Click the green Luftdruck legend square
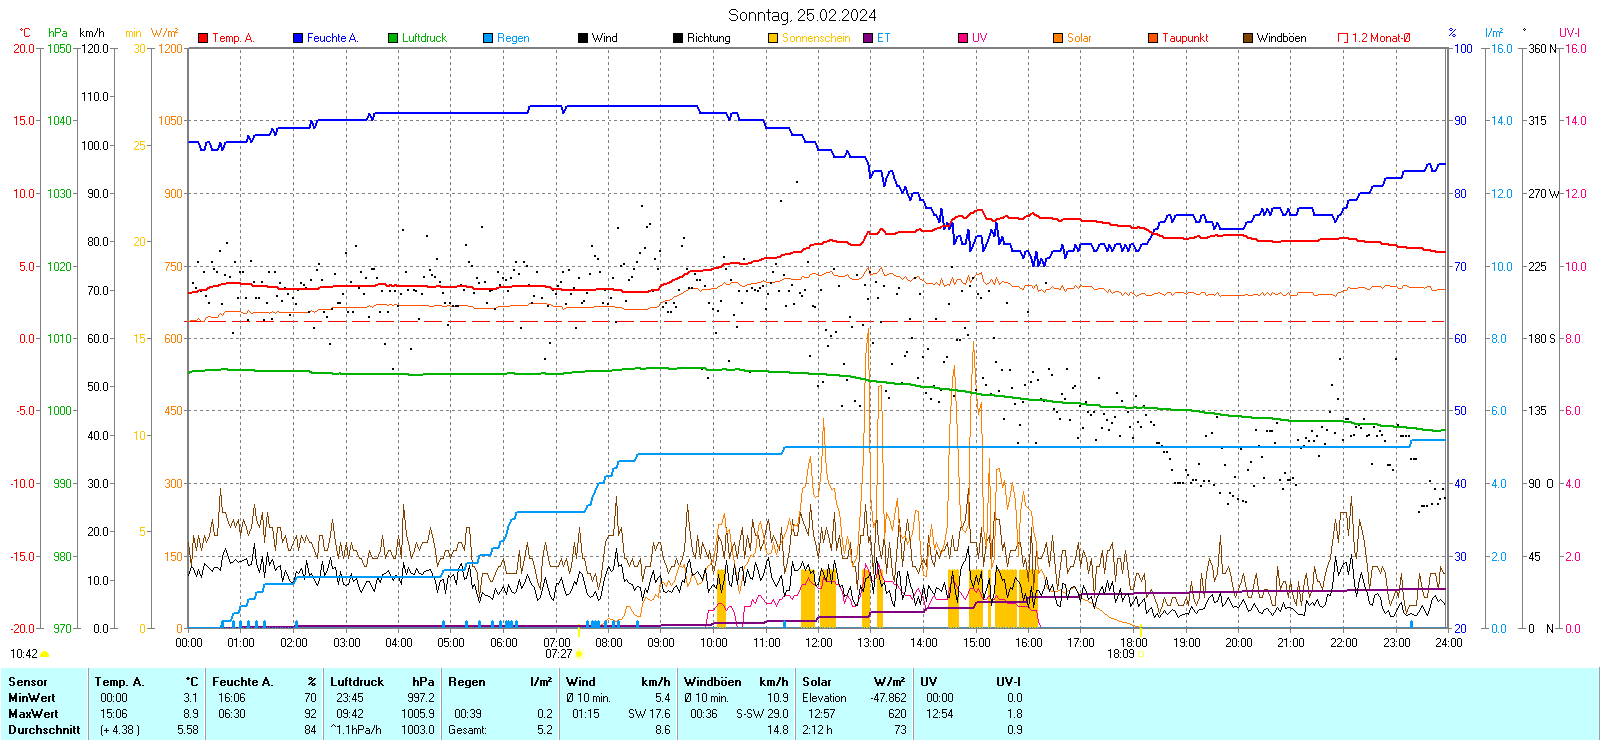This screenshot has height=740, width=1600. pos(393,38)
